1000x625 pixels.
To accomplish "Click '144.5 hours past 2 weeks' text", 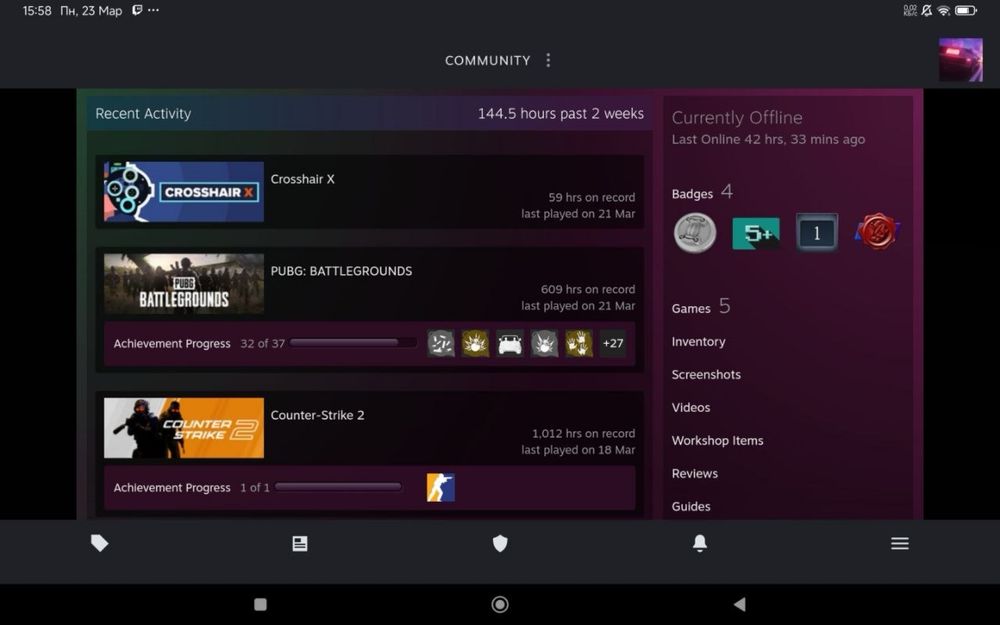I will pos(561,114).
